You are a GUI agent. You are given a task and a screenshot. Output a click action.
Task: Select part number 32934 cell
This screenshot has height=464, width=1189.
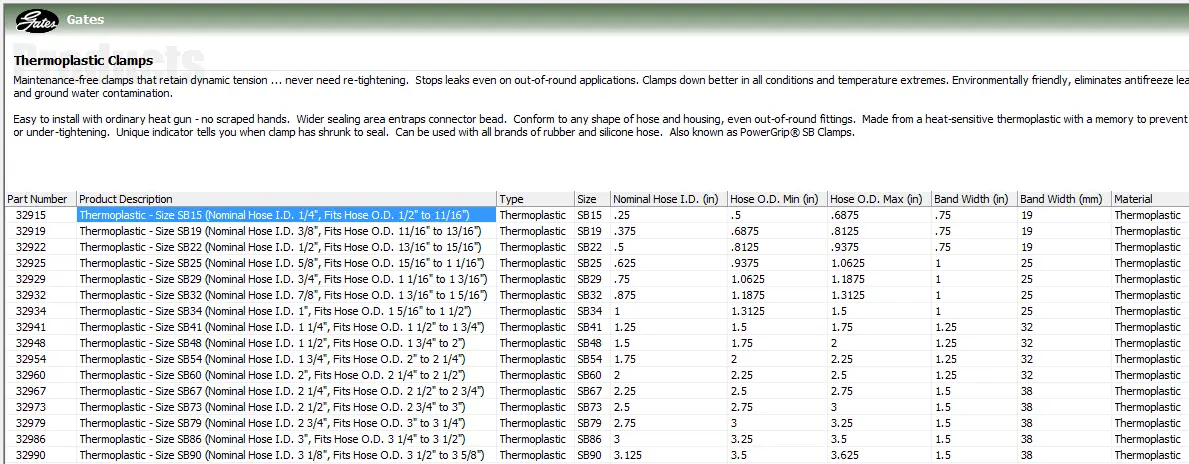coord(40,311)
